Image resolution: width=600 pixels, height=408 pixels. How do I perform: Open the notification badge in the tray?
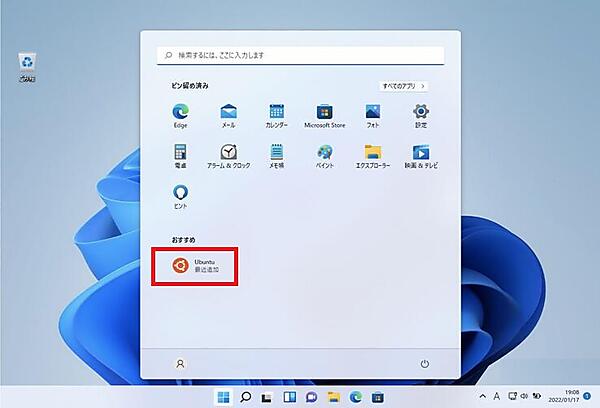pos(587,396)
